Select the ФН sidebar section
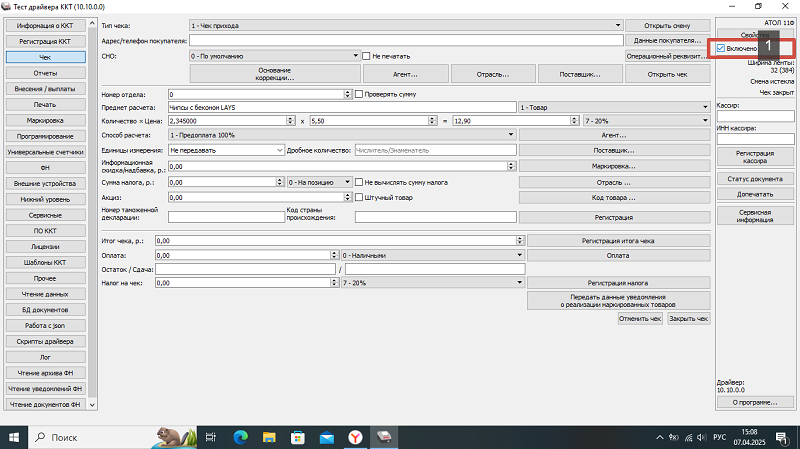Viewport: 800px width, 449px height. tap(45, 168)
